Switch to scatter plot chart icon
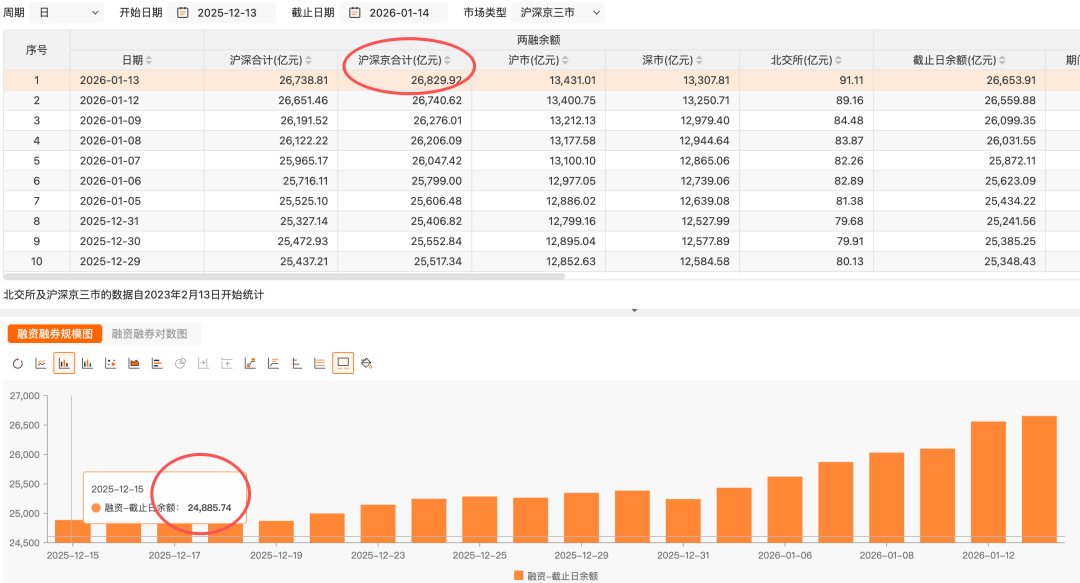Screen dimensions: 1080x583 coord(110,363)
